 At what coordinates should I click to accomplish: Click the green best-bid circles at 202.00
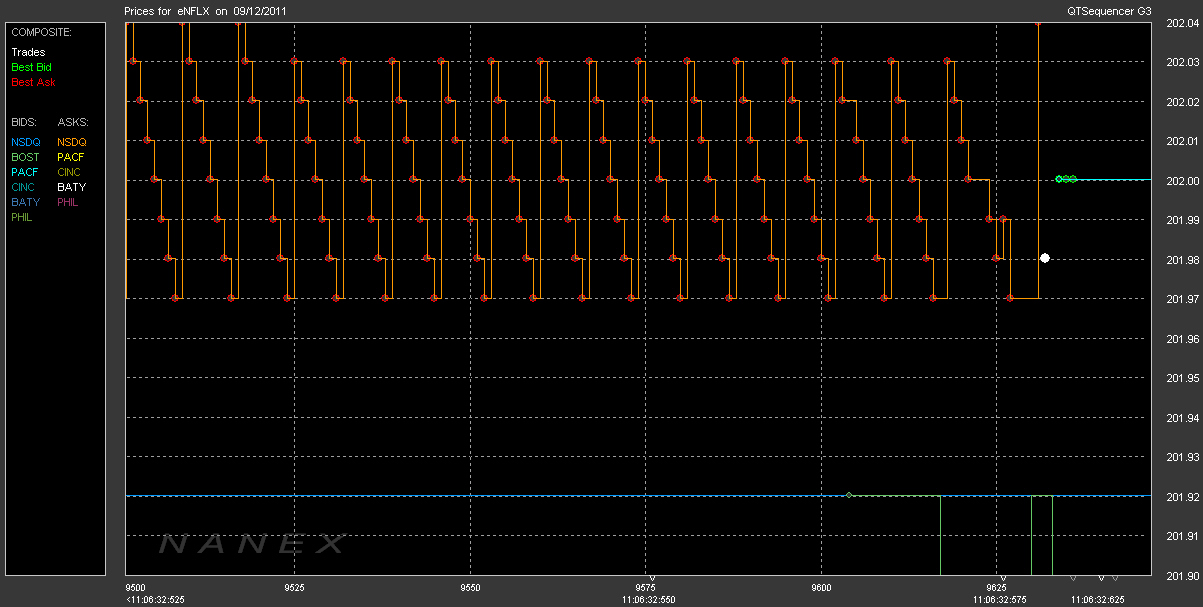pos(1066,179)
